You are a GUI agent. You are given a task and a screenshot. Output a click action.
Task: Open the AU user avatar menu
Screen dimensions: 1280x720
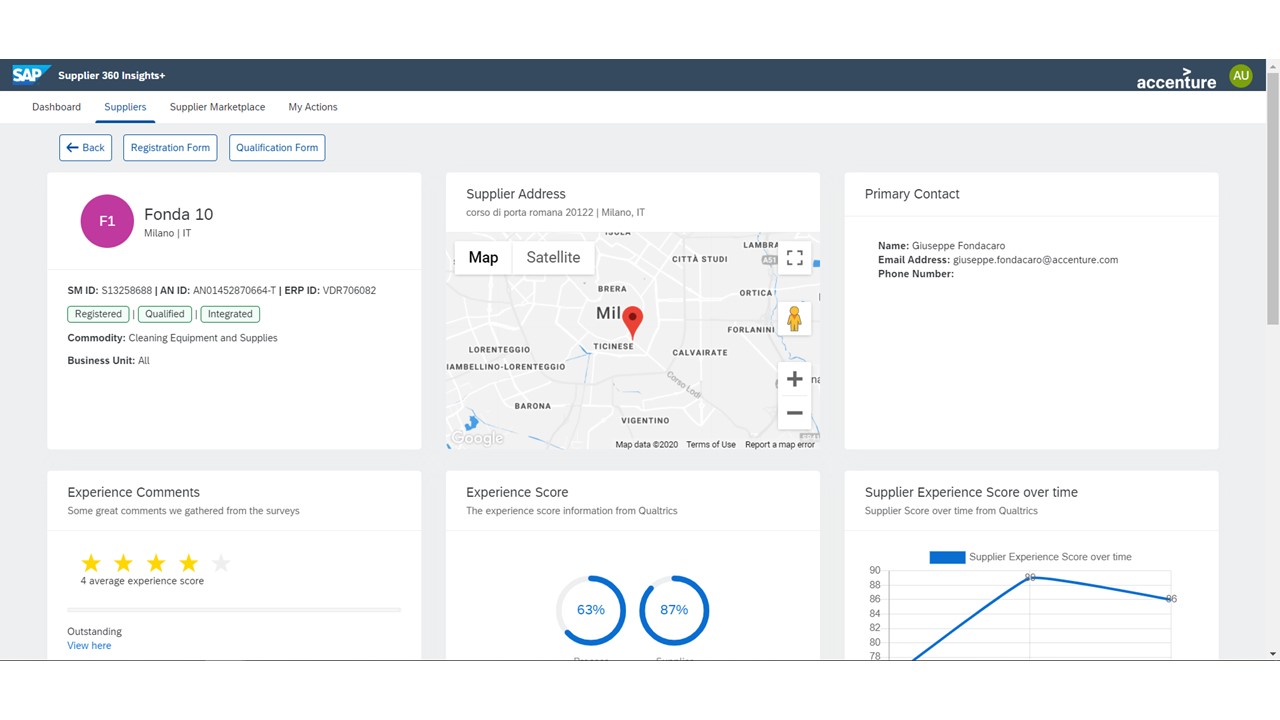pos(1240,74)
